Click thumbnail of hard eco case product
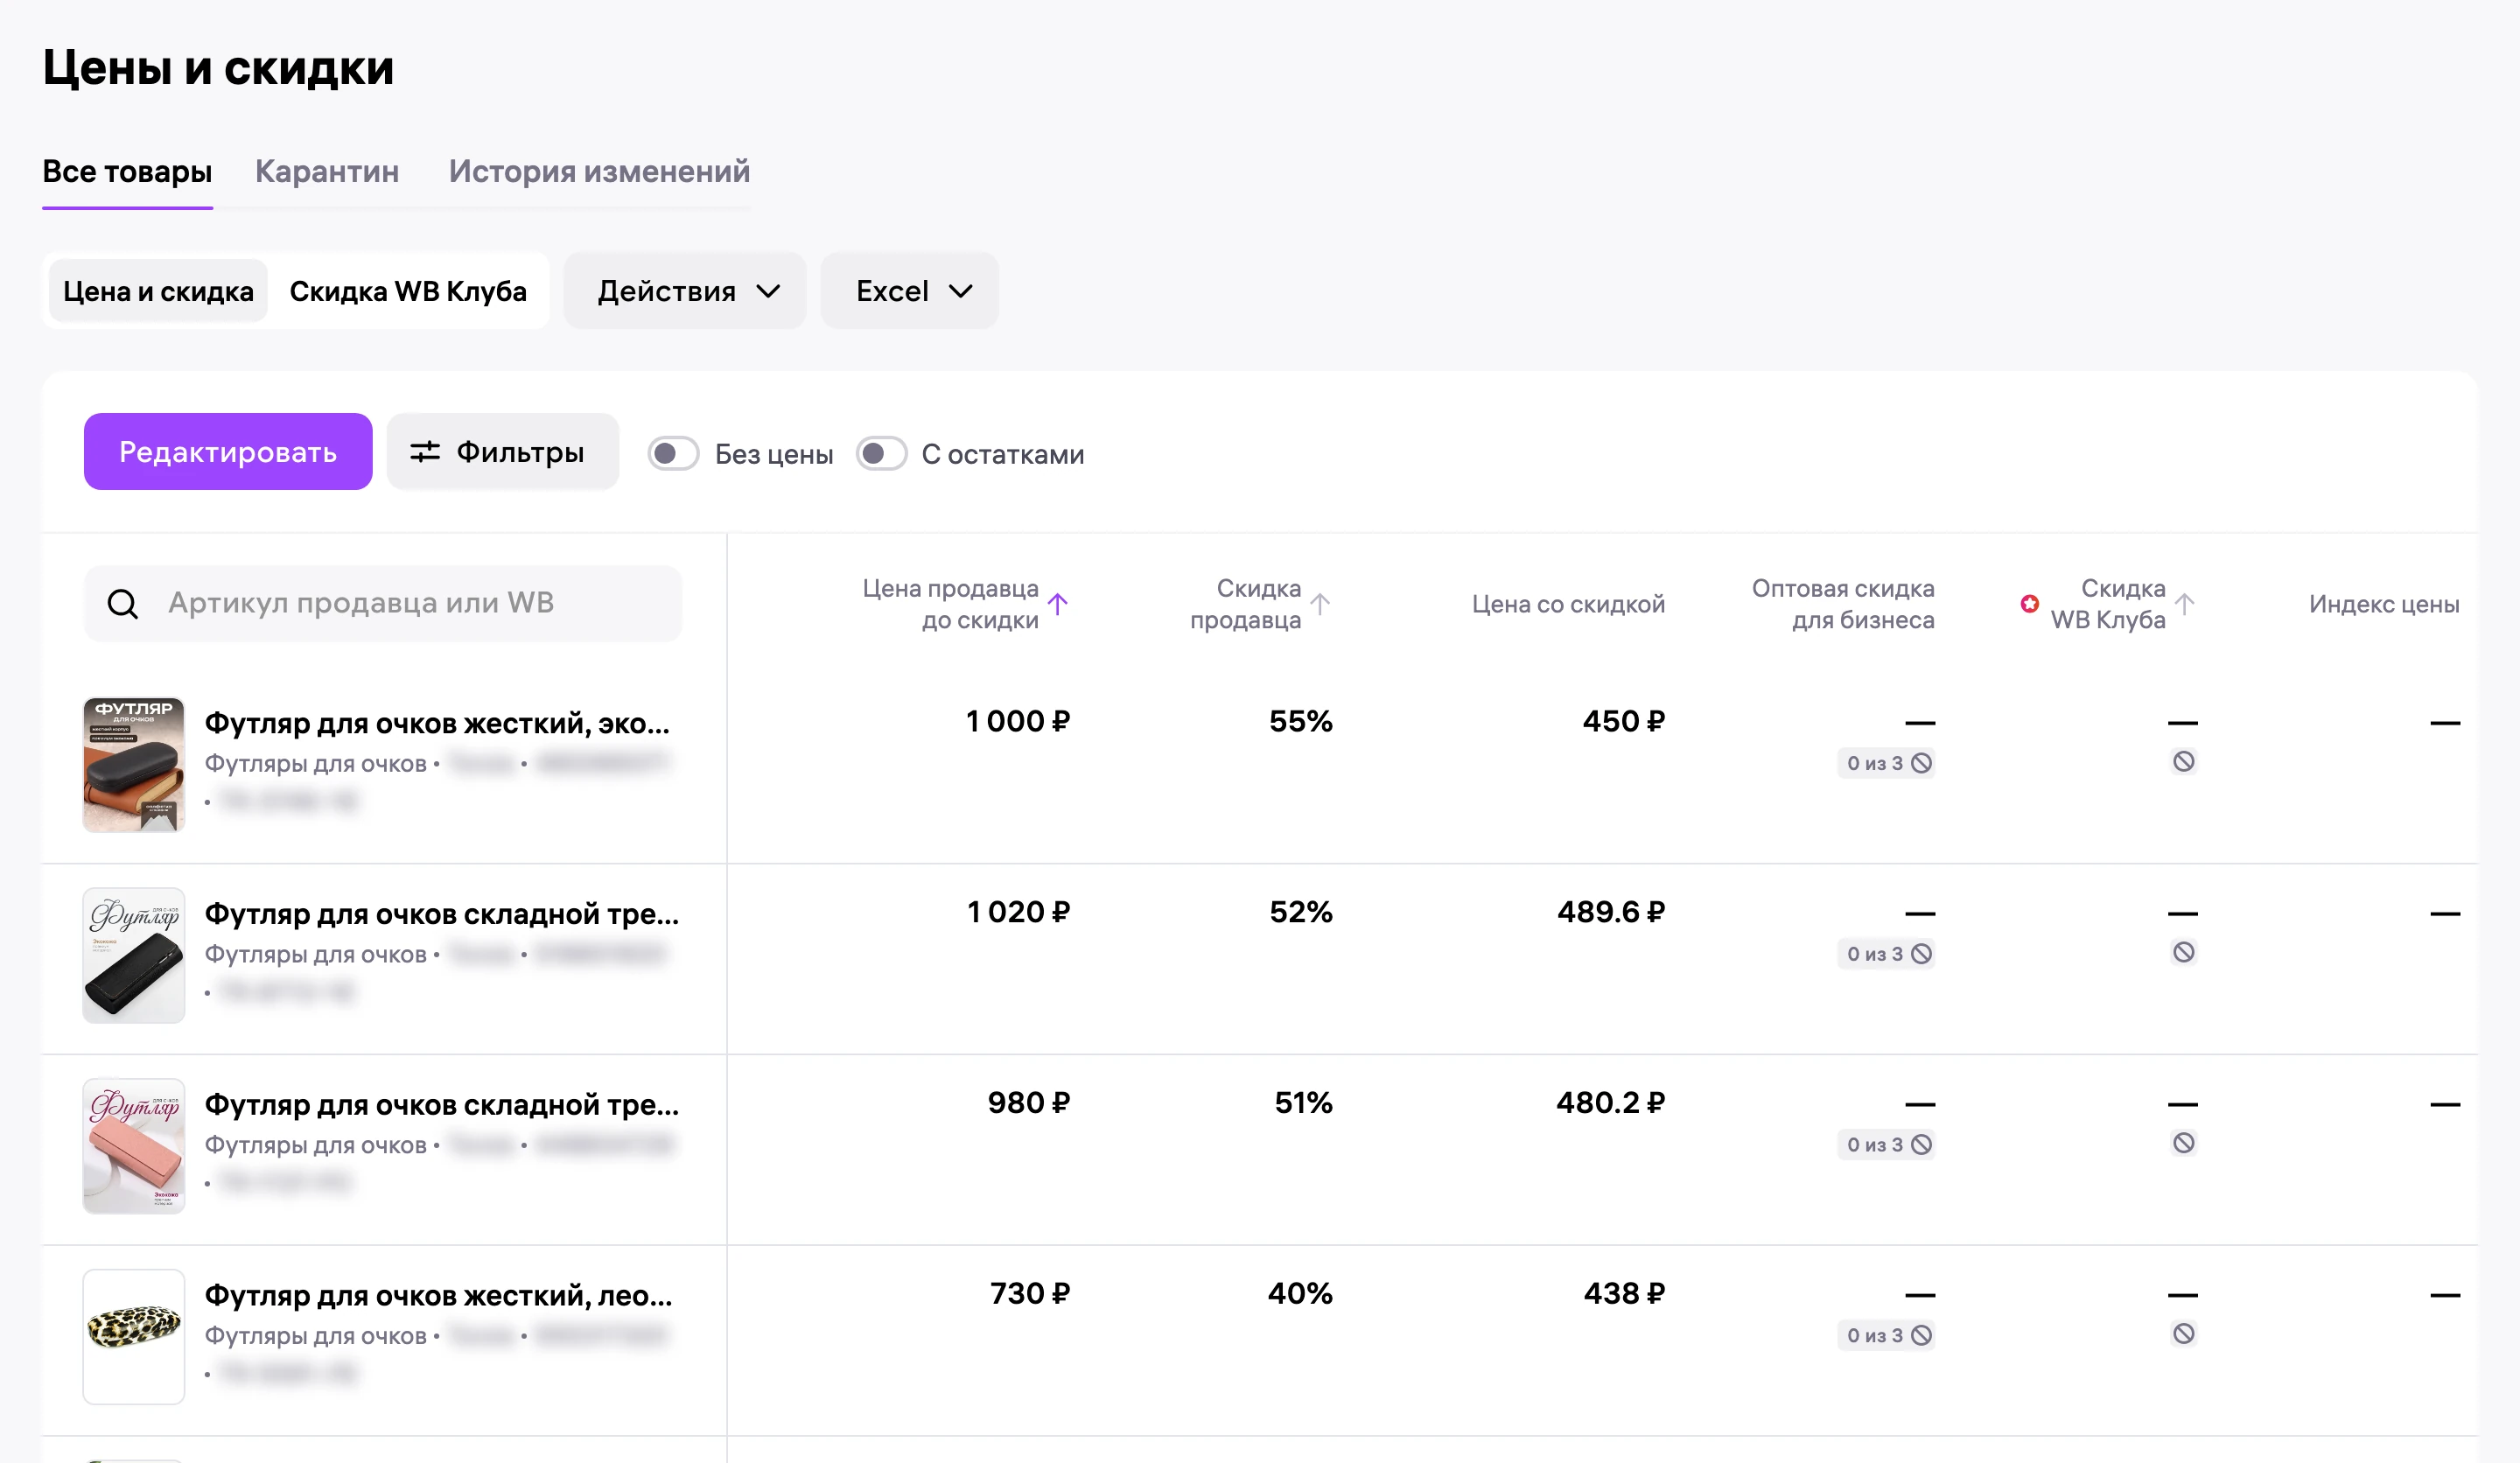Image resolution: width=2520 pixels, height=1463 pixels. coord(134,764)
